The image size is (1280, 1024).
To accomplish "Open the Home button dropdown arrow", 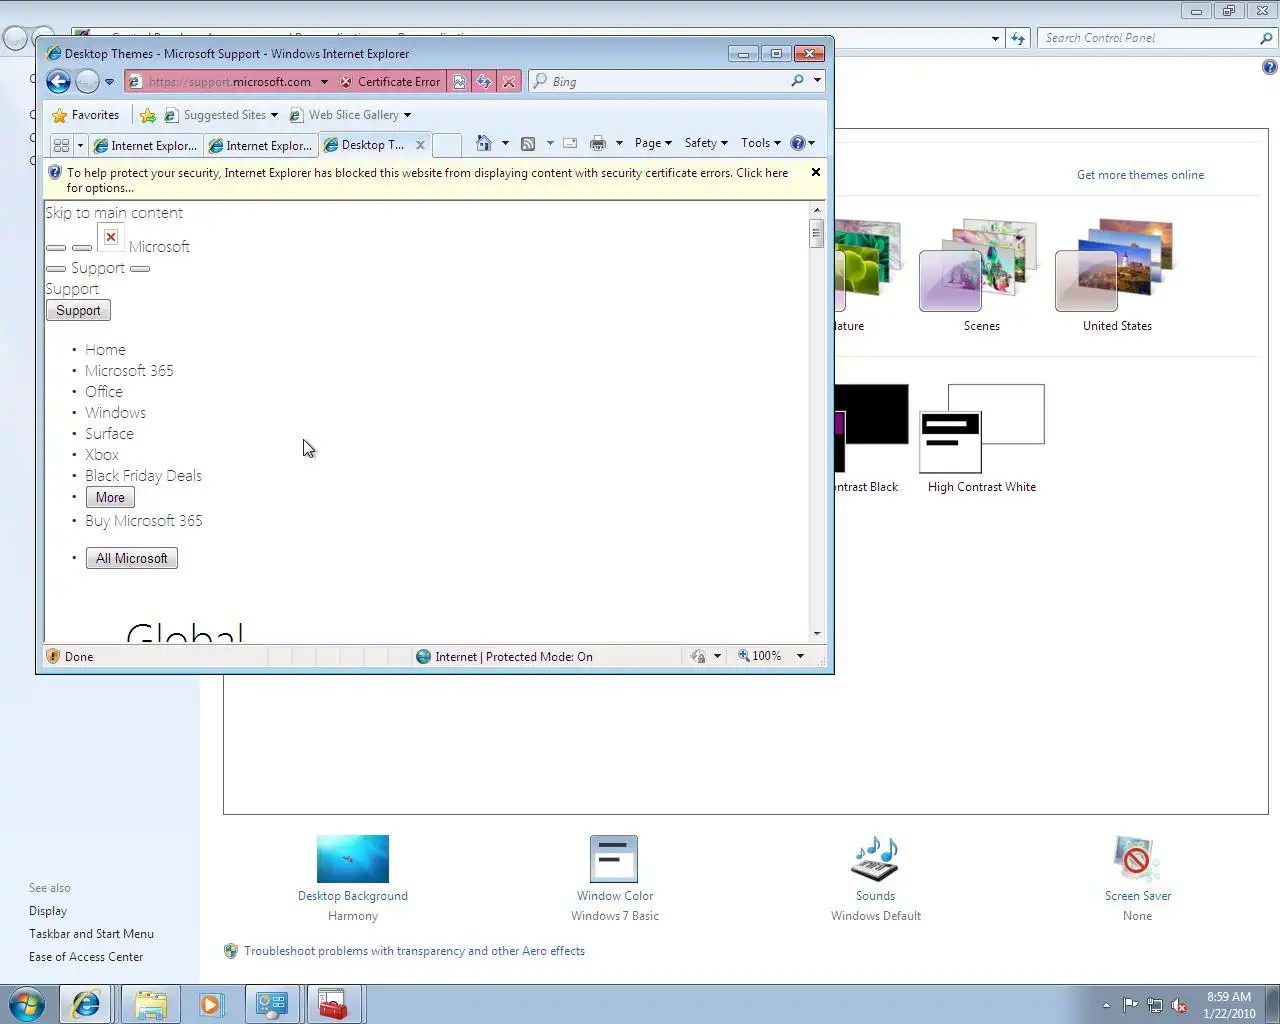I will [505, 143].
